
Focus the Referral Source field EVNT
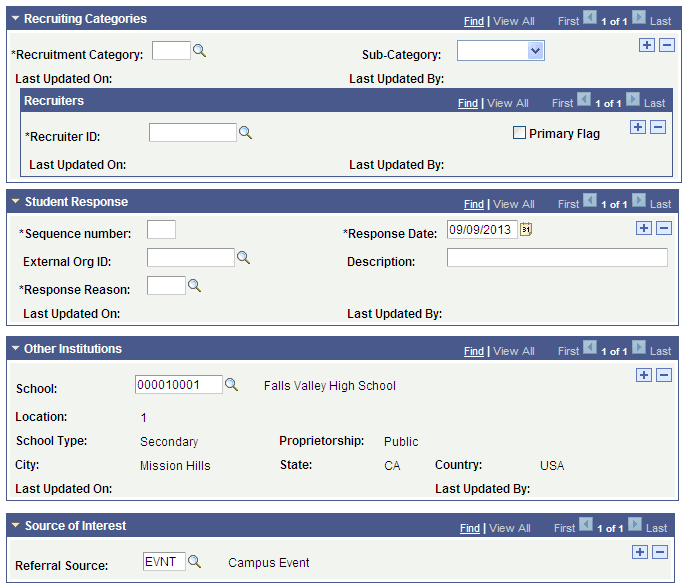coord(164,561)
